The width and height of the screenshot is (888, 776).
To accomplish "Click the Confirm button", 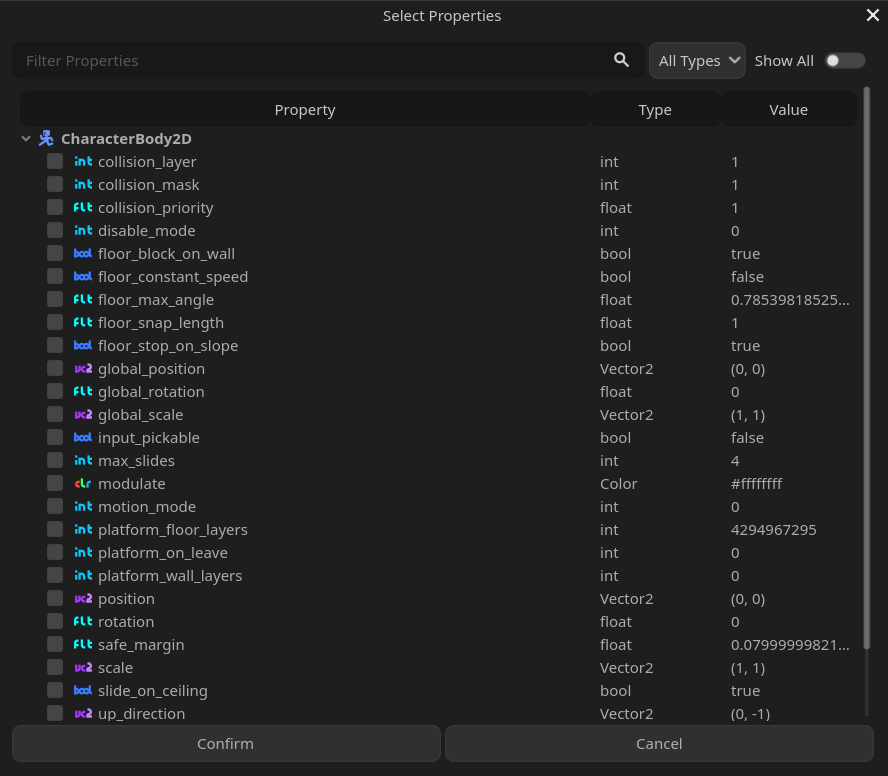I will [226, 744].
